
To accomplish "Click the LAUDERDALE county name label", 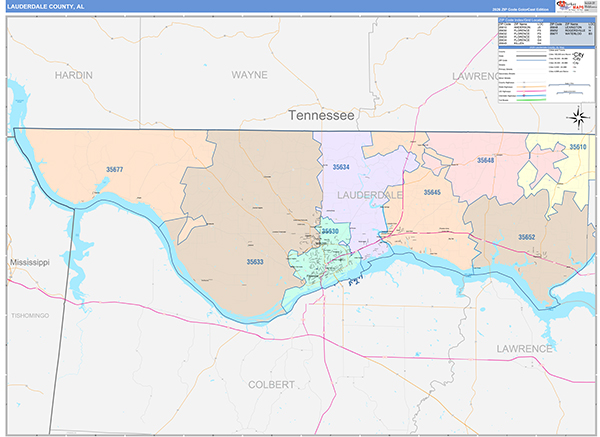I will pos(370,195).
